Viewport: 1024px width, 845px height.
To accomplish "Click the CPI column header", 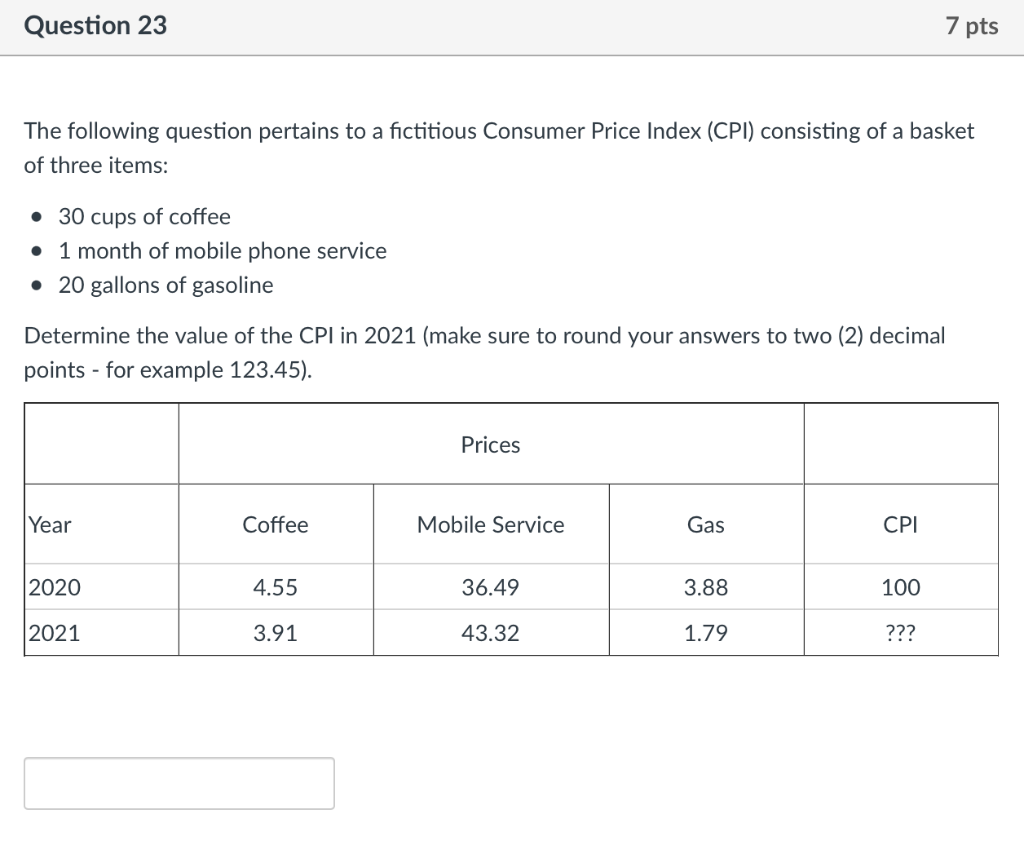I will [900, 524].
